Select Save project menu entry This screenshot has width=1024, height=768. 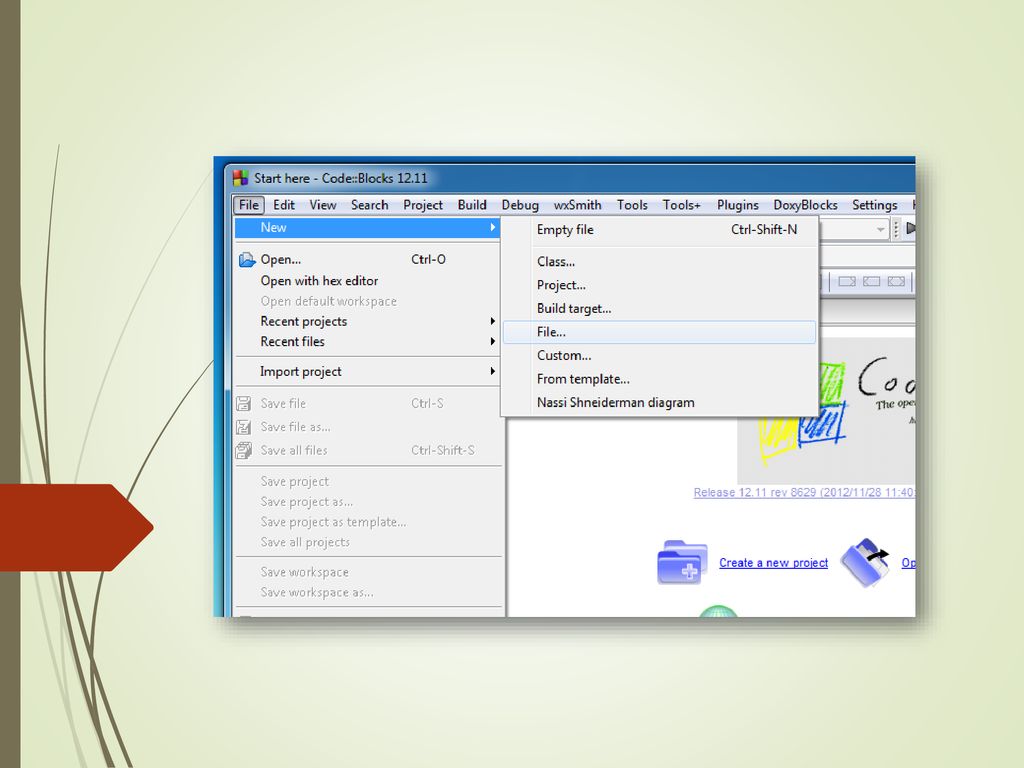[x=367, y=481]
